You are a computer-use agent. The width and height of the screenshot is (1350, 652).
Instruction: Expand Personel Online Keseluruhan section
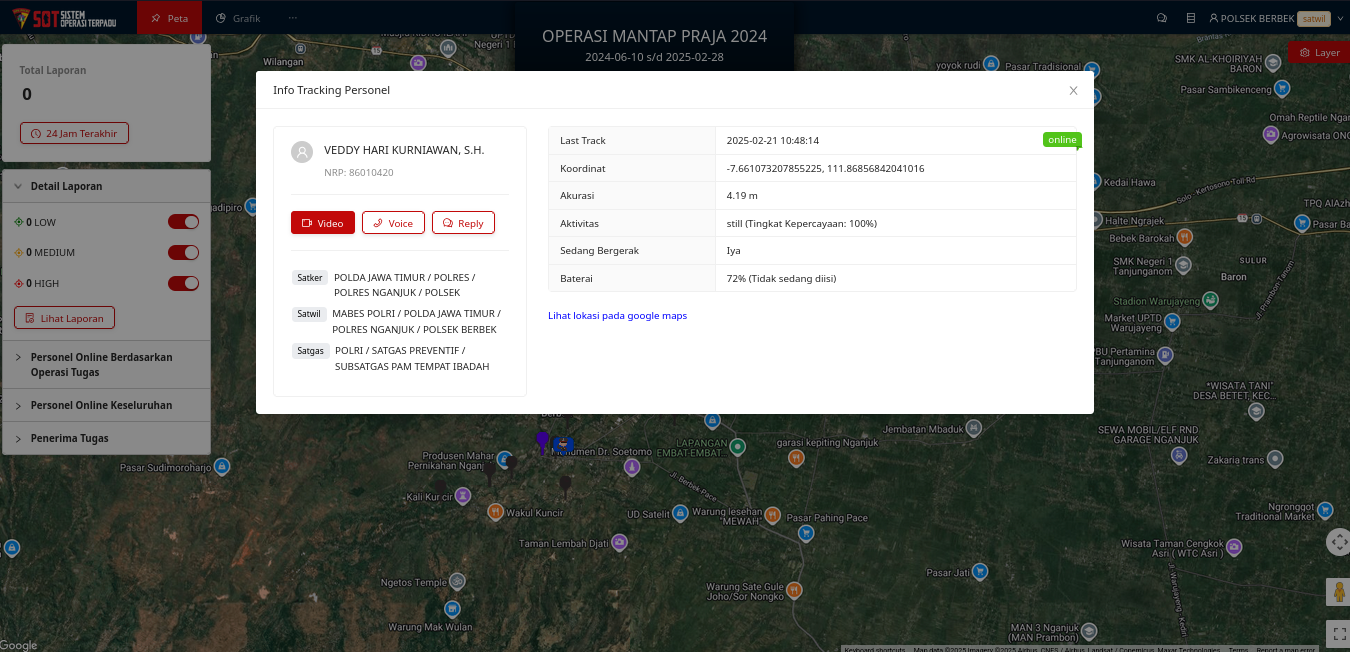coord(101,406)
